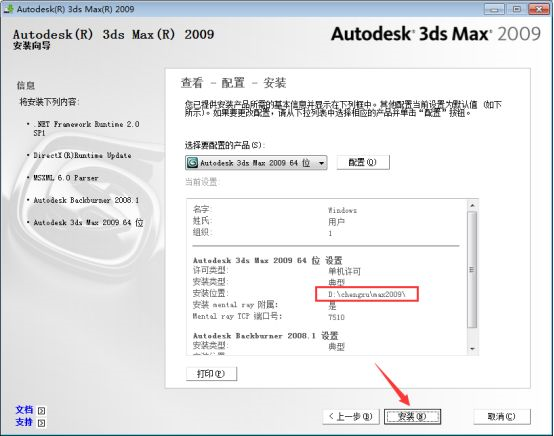554x436 pixels.
Task: Click the settings list scroll-up arrow
Action: tap(472, 205)
